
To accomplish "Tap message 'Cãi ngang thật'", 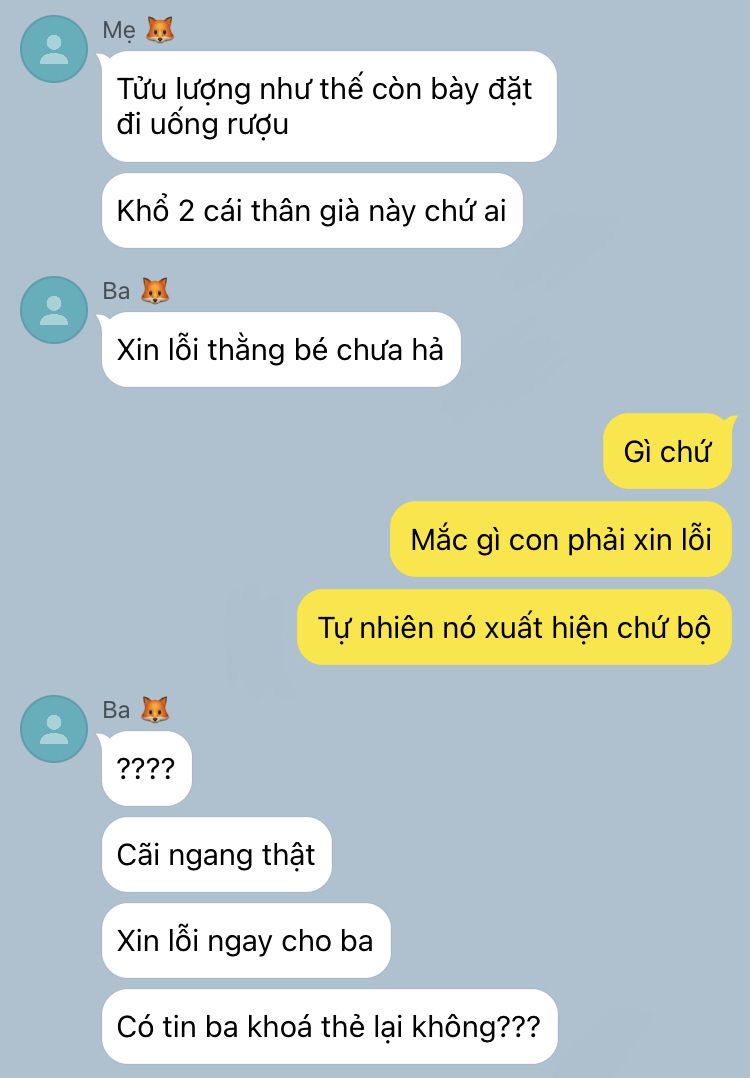I will tap(217, 855).
